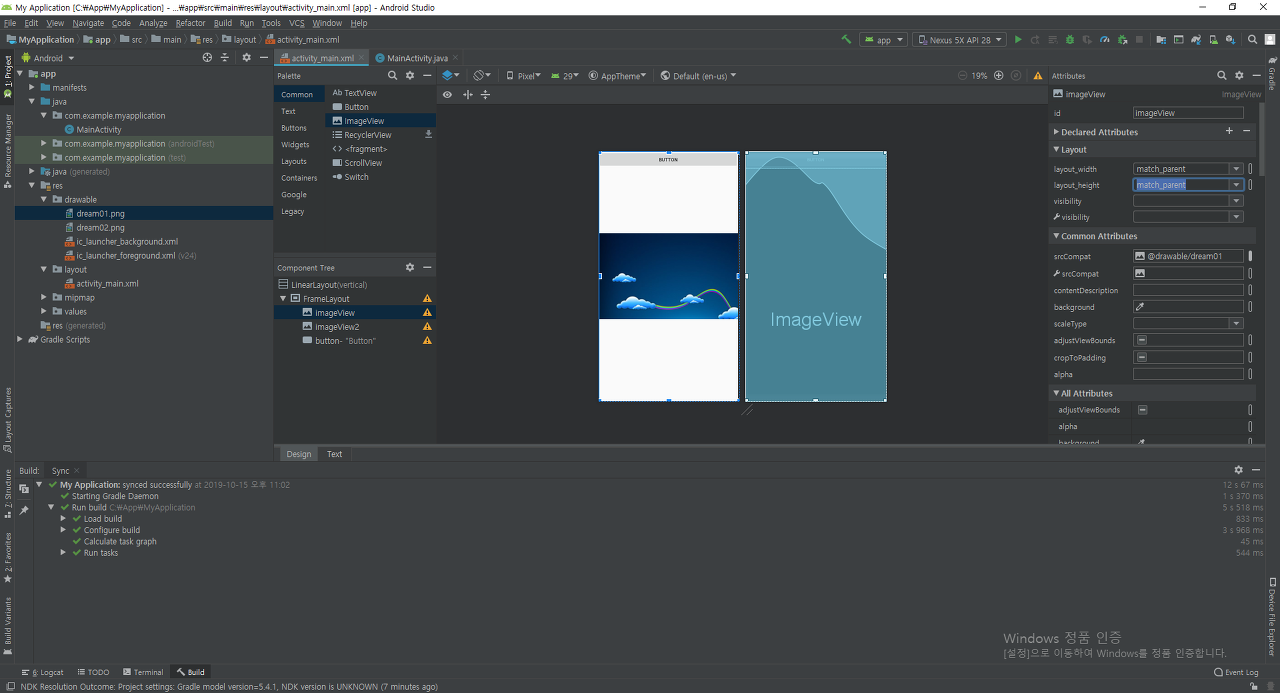Click the alpha input field in Common Attributes
Screen dimensions: 1280x693
pyautogui.click(x=1188, y=374)
